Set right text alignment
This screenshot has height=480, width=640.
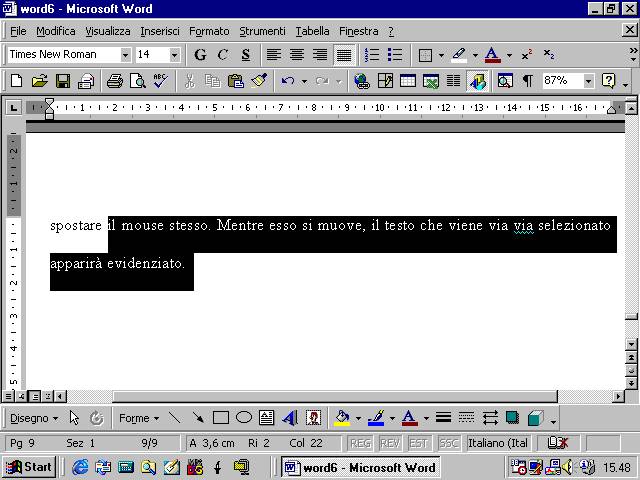(x=320, y=55)
